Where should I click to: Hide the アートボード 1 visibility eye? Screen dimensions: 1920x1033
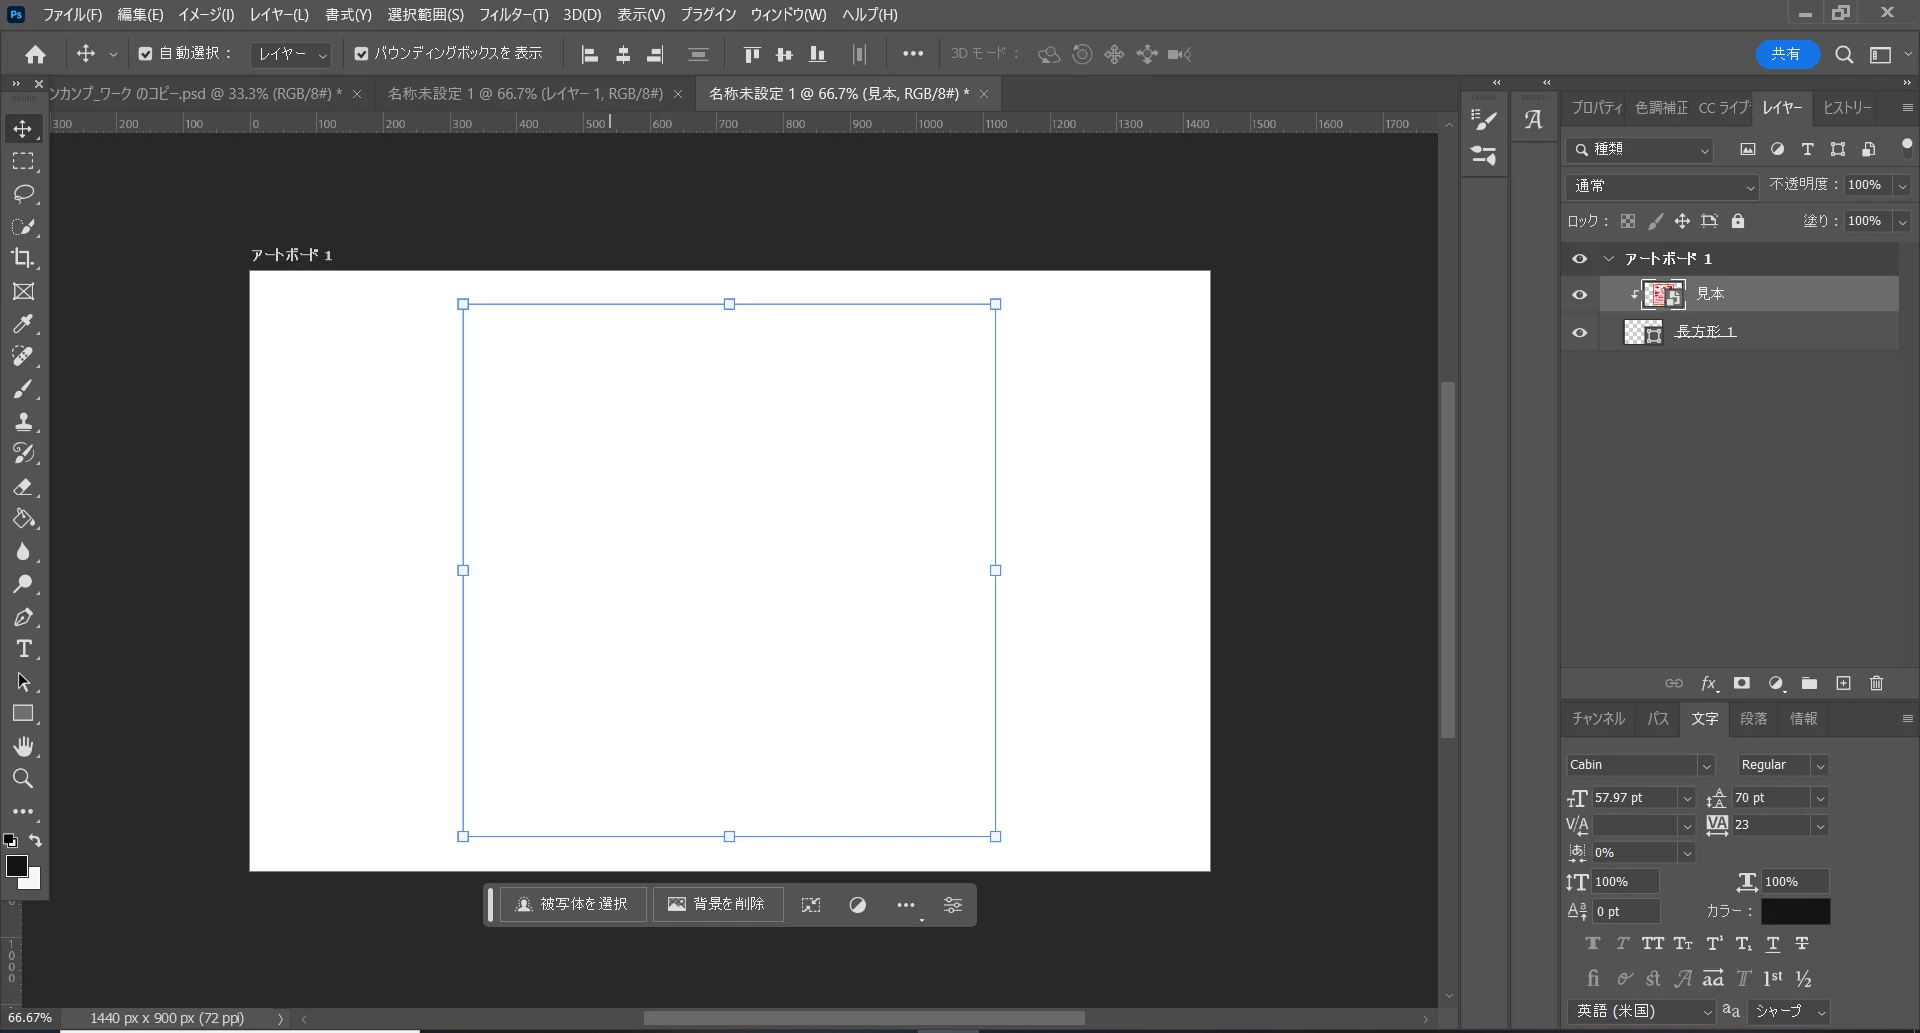click(1579, 258)
